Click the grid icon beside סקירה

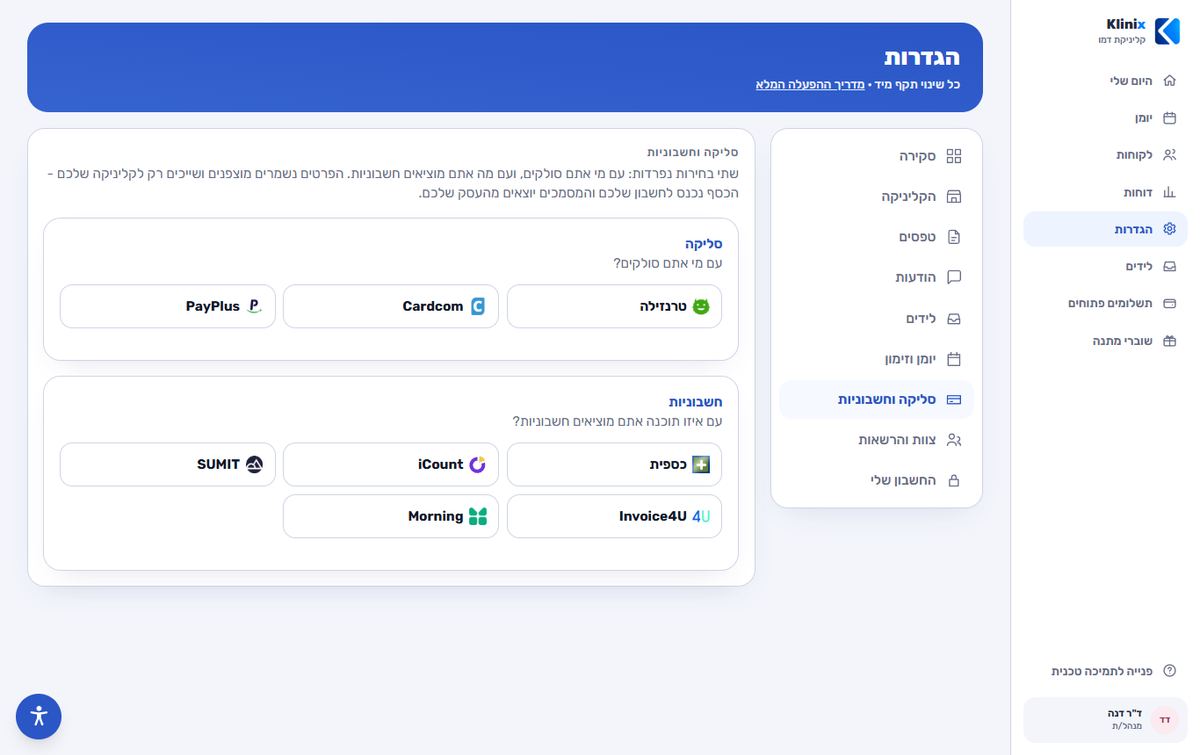pyautogui.click(x=953, y=156)
